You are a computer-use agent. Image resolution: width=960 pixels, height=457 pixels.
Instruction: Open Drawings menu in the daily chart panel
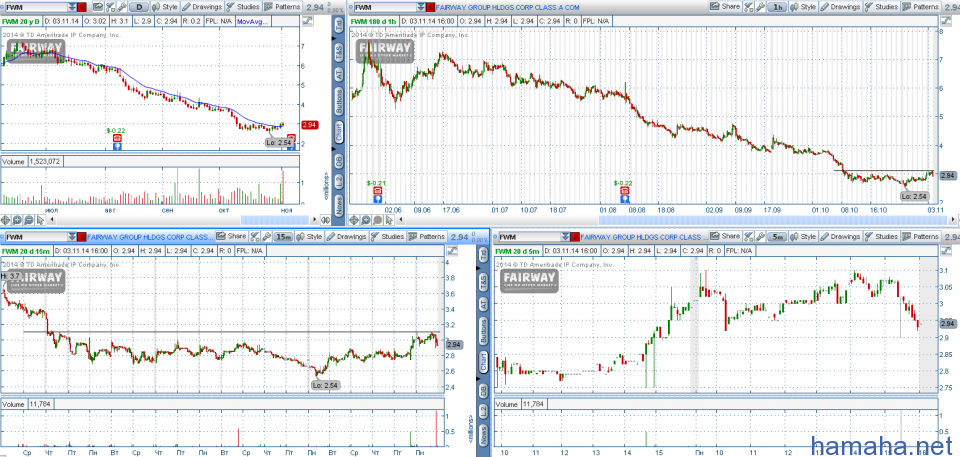[202, 7]
